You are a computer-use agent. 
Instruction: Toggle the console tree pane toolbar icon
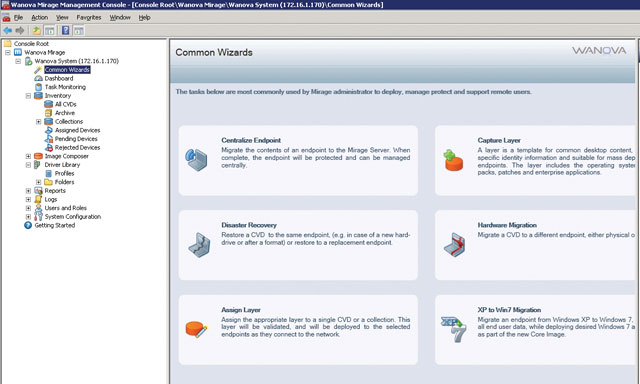tap(49, 30)
